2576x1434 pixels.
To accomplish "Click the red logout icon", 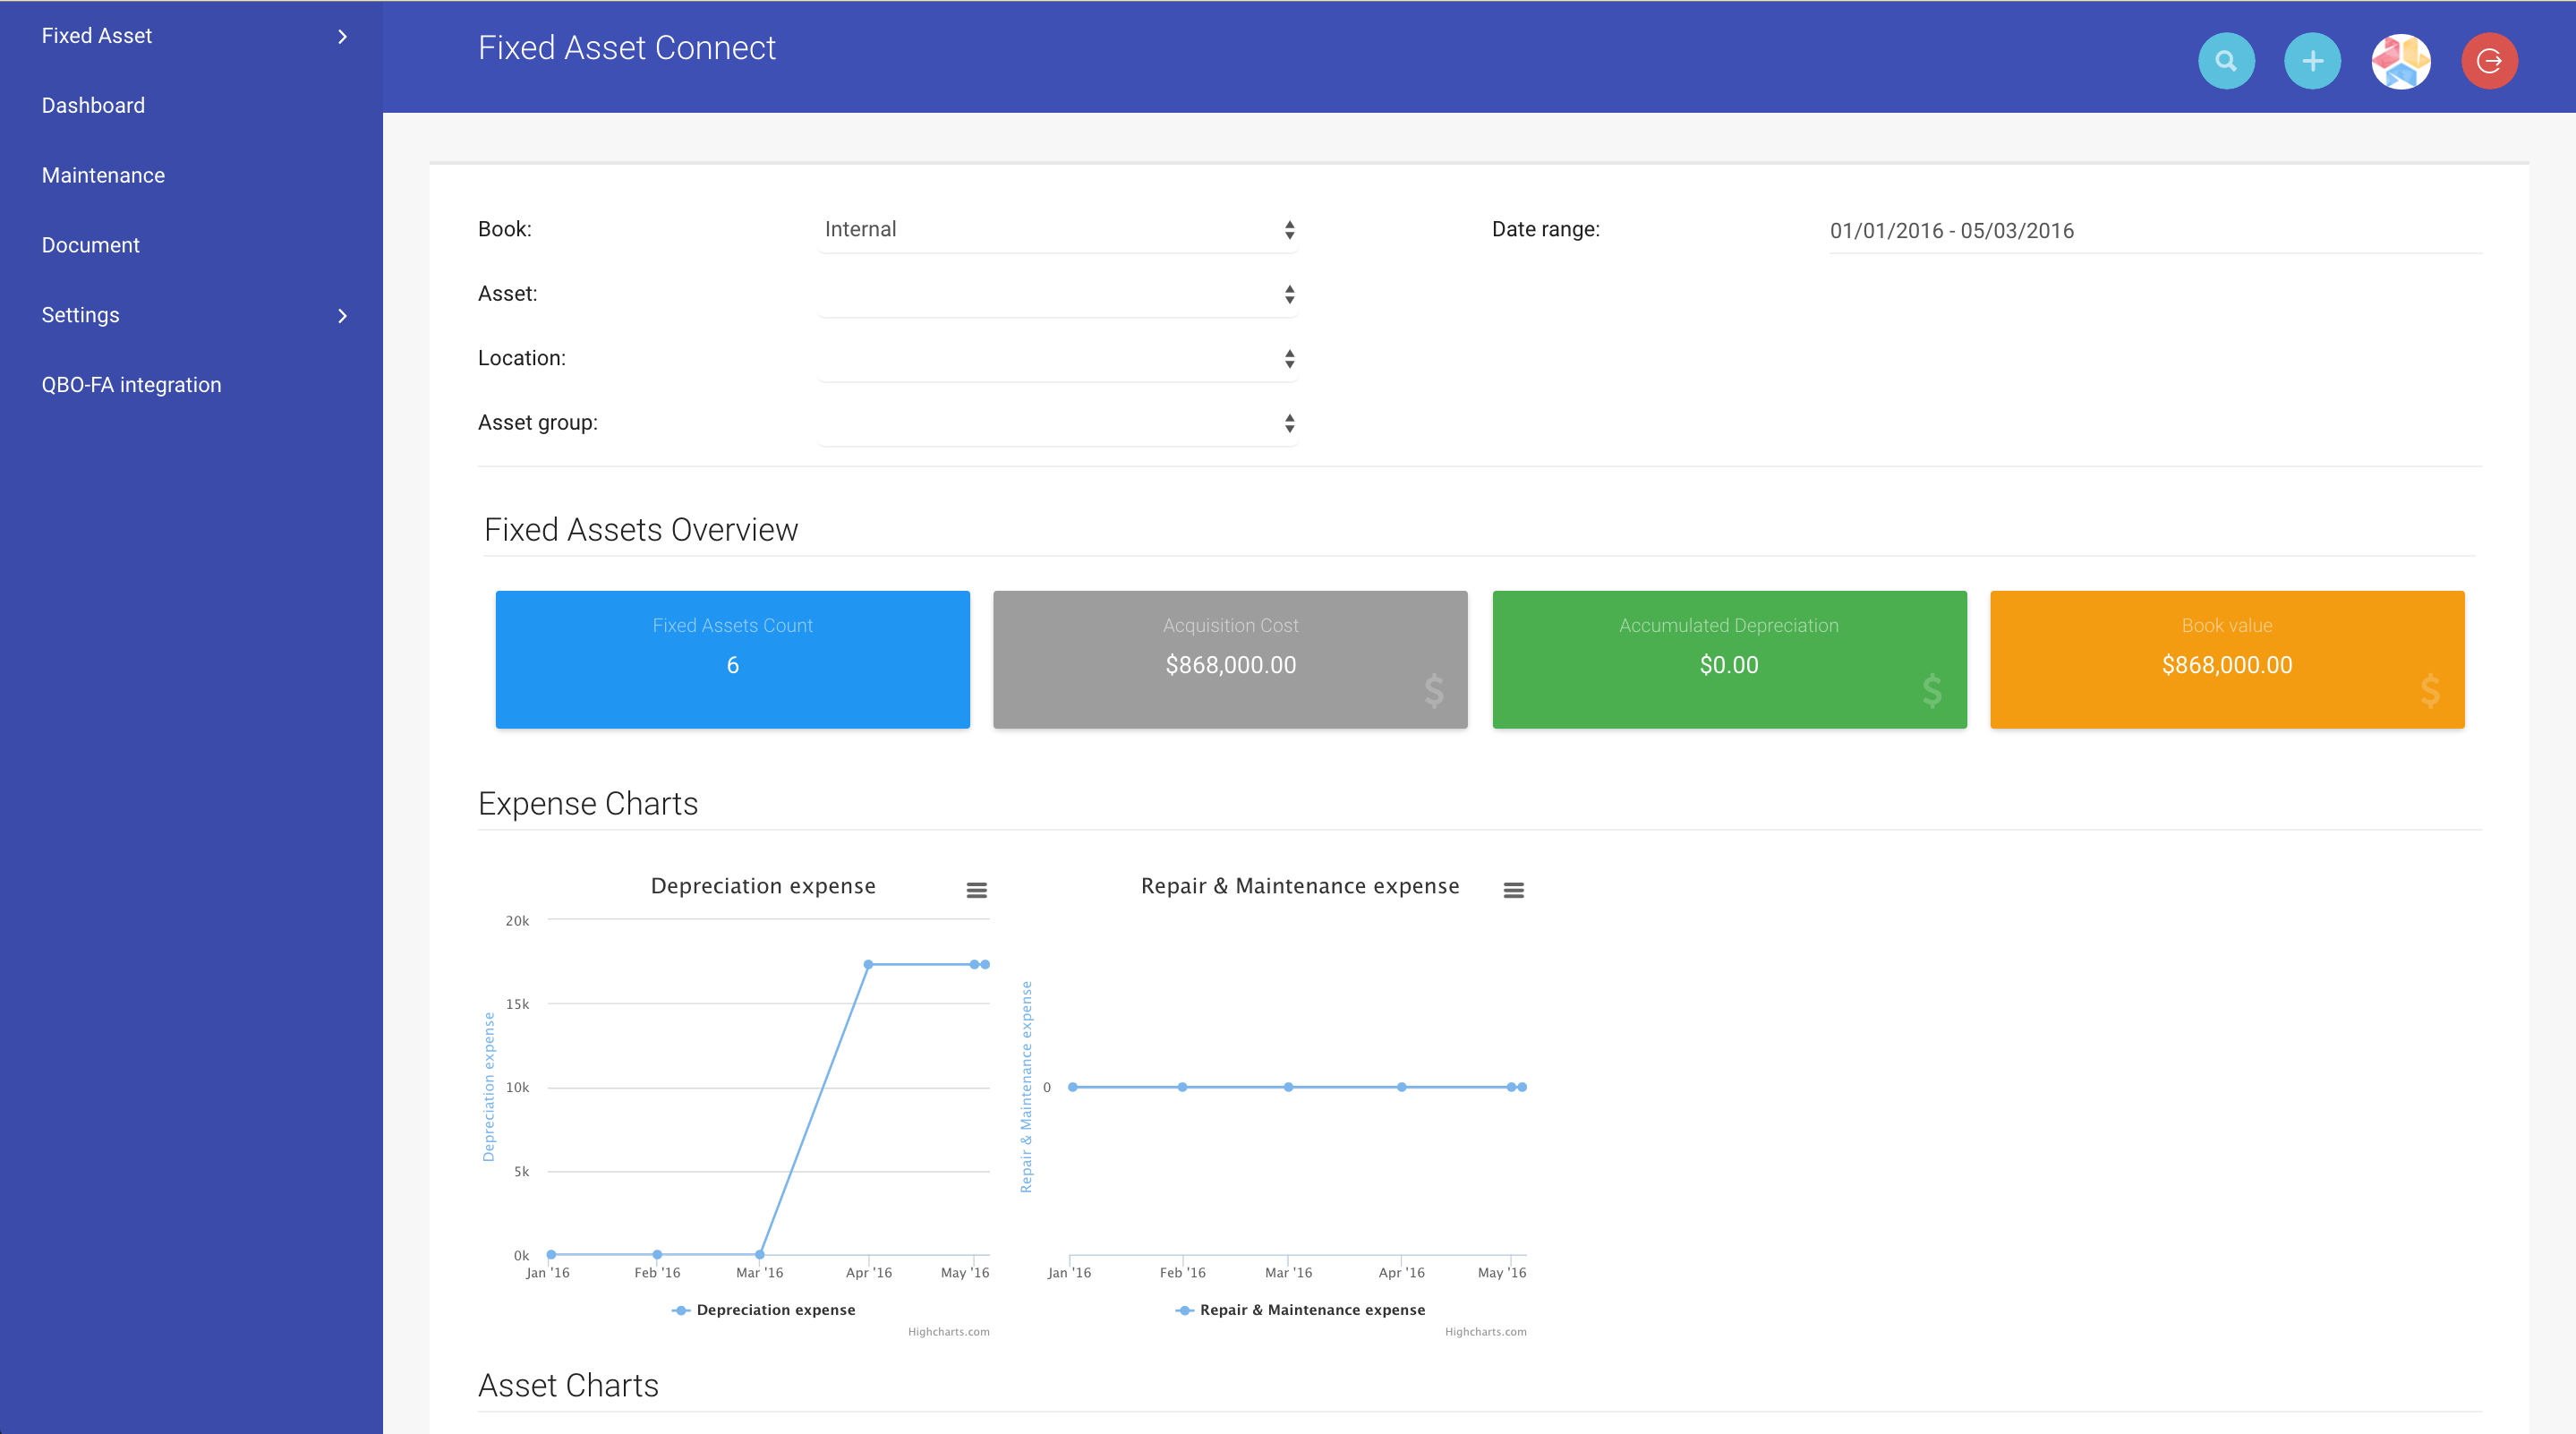I will 2488,61.
